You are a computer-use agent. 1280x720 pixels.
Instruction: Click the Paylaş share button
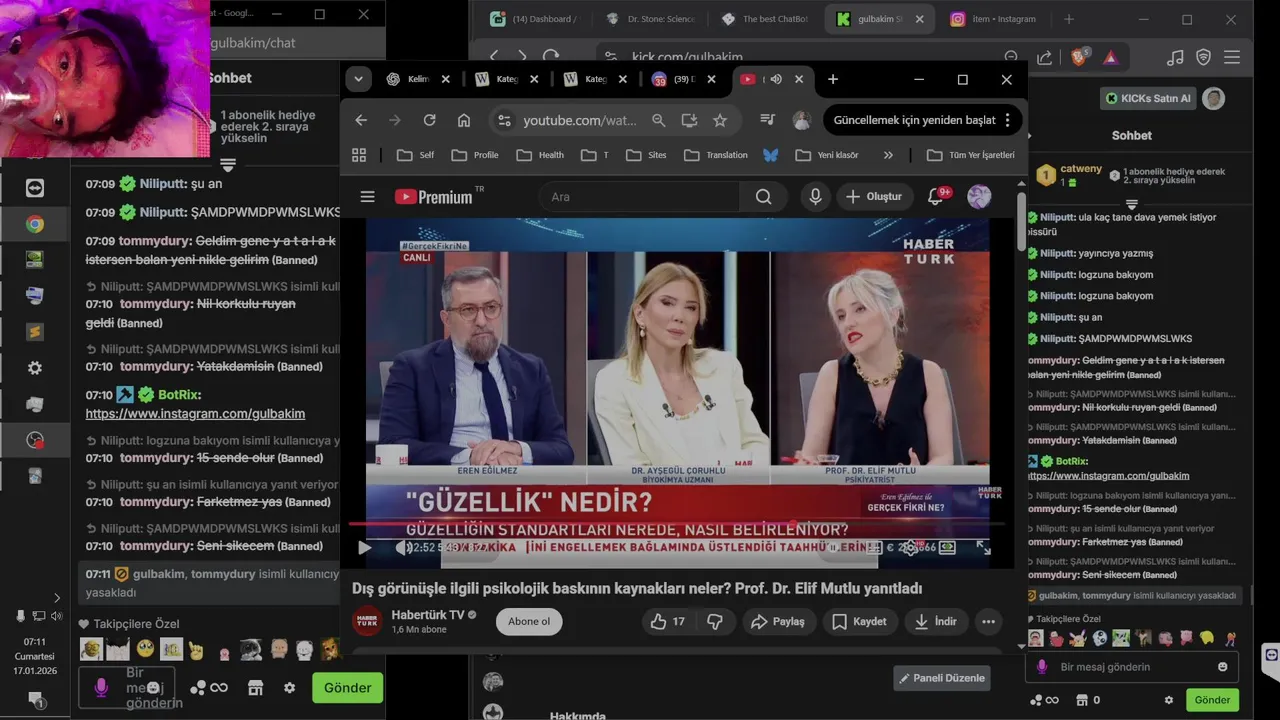click(x=777, y=621)
